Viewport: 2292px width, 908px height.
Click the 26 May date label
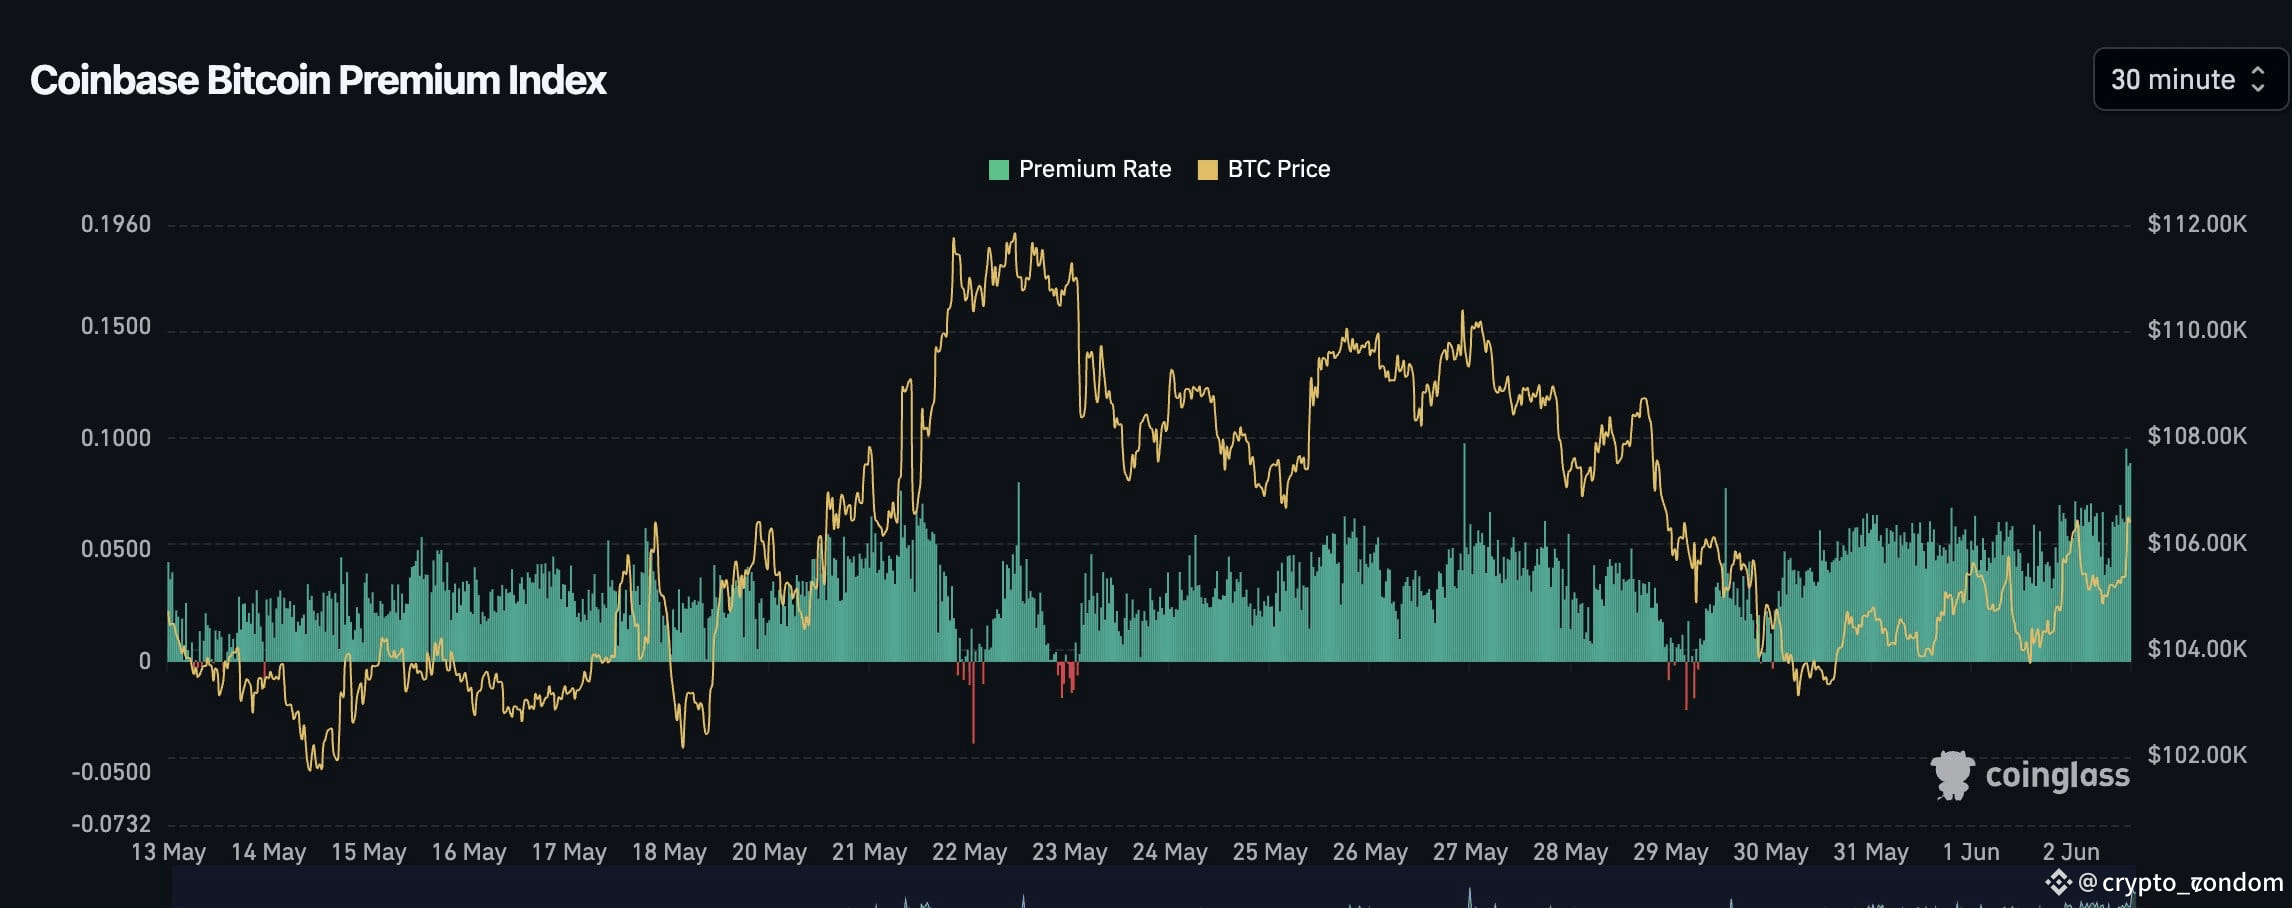(x=1370, y=852)
